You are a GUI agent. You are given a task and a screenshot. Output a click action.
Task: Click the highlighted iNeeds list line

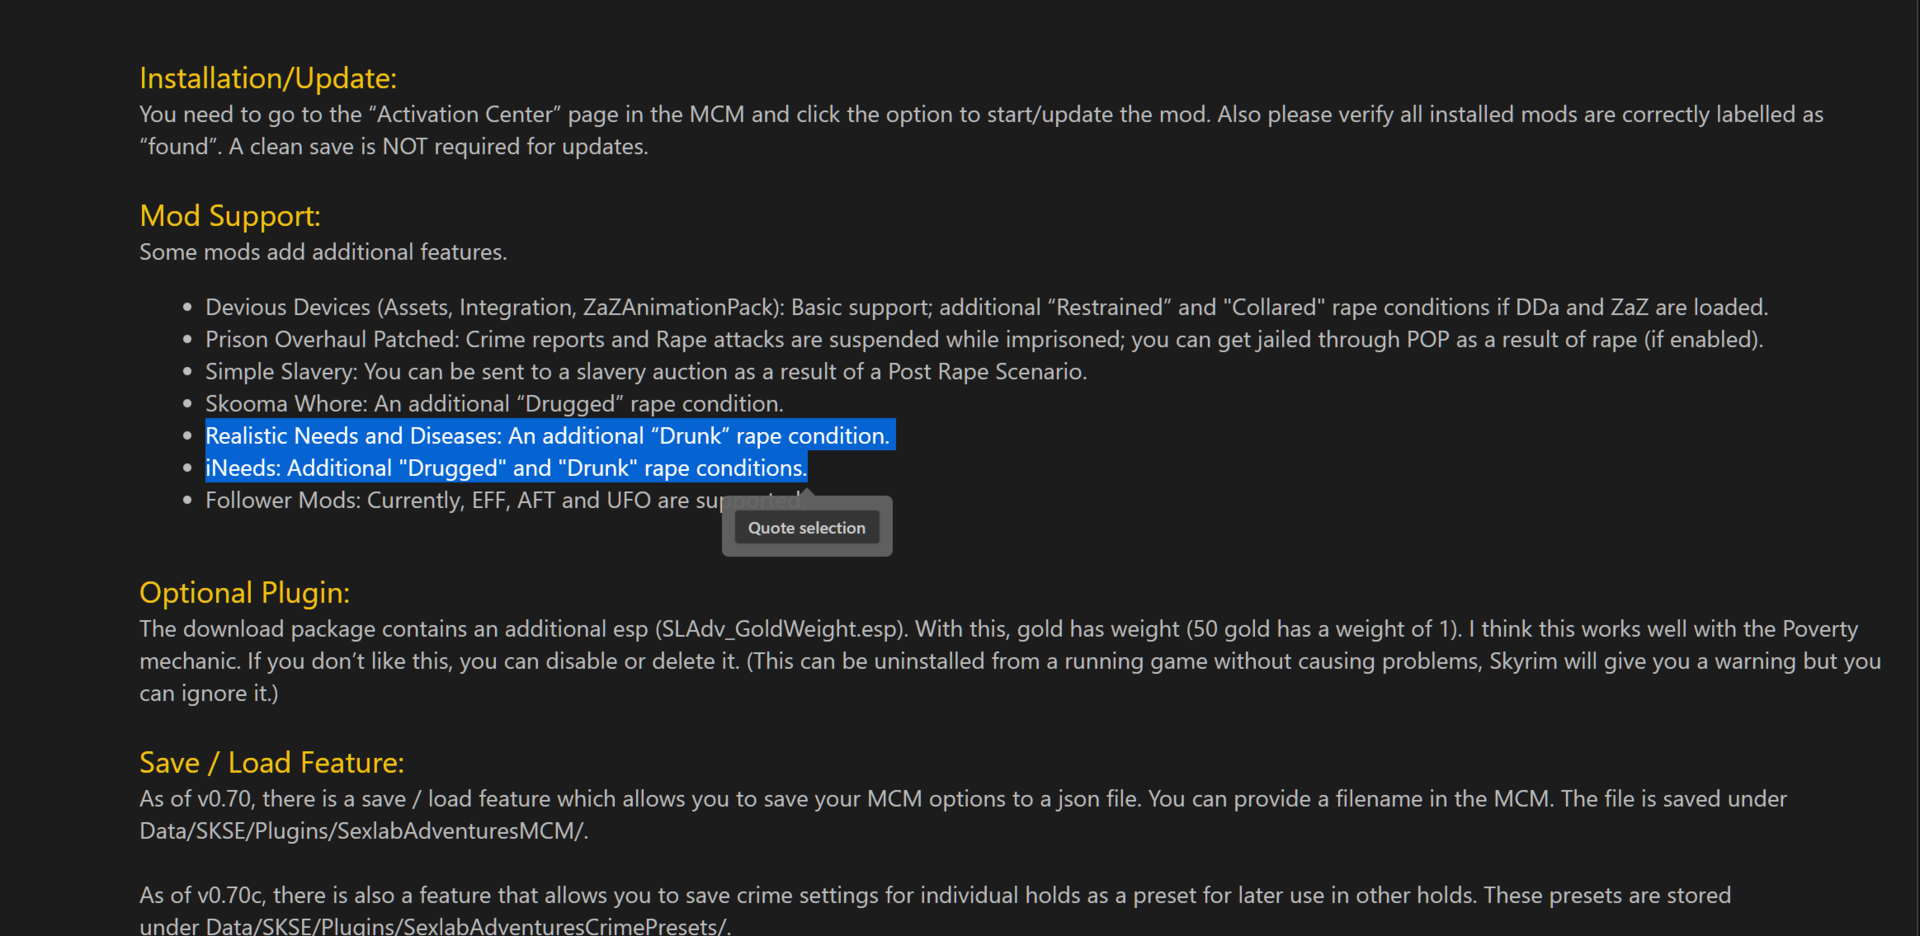[506, 468]
